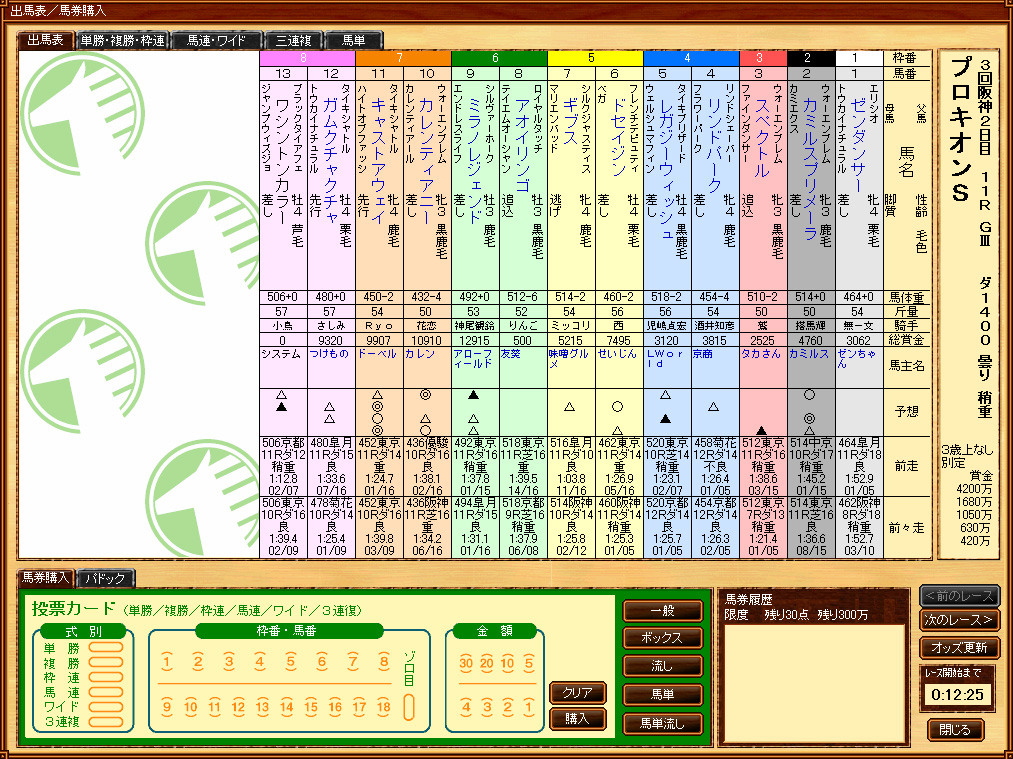Image resolution: width=1013 pixels, height=759 pixels.
Task: Switch to the パドック tab
Action: pos(105,578)
